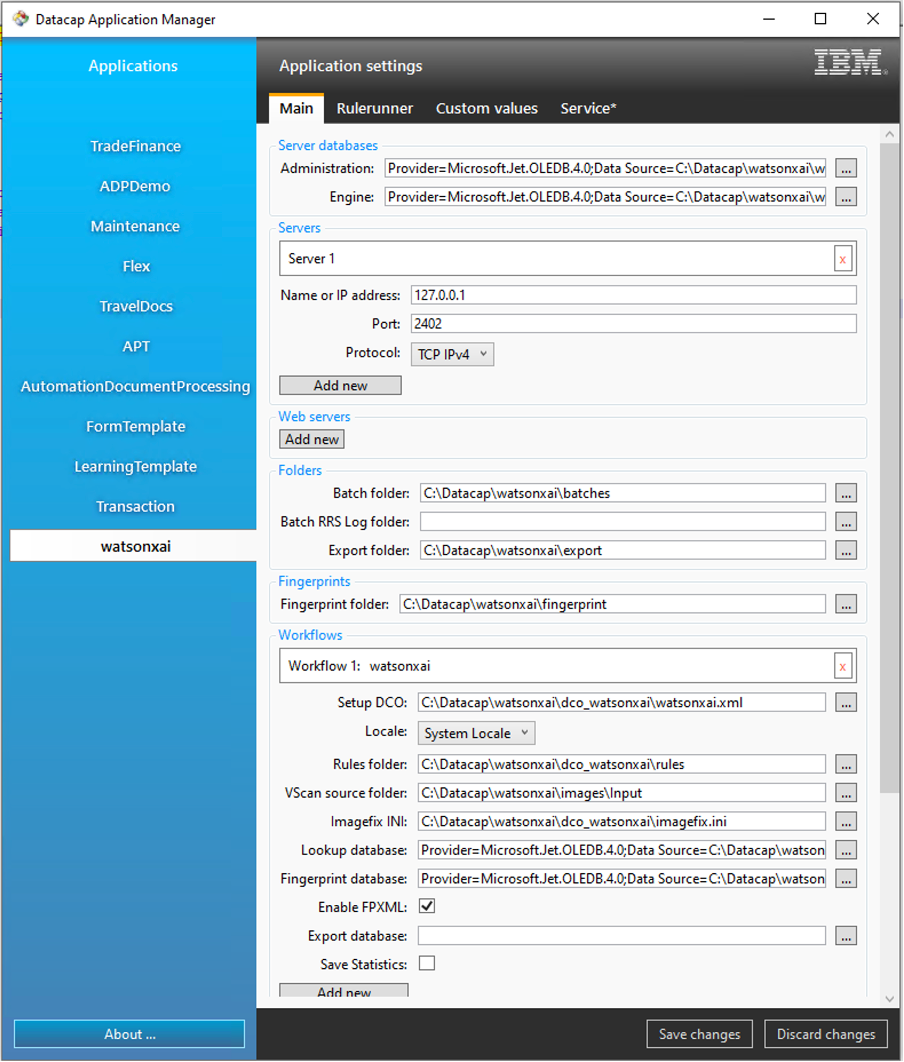Click browse button next to Administration database
The width and height of the screenshot is (904, 1062).
pyautogui.click(x=846, y=168)
